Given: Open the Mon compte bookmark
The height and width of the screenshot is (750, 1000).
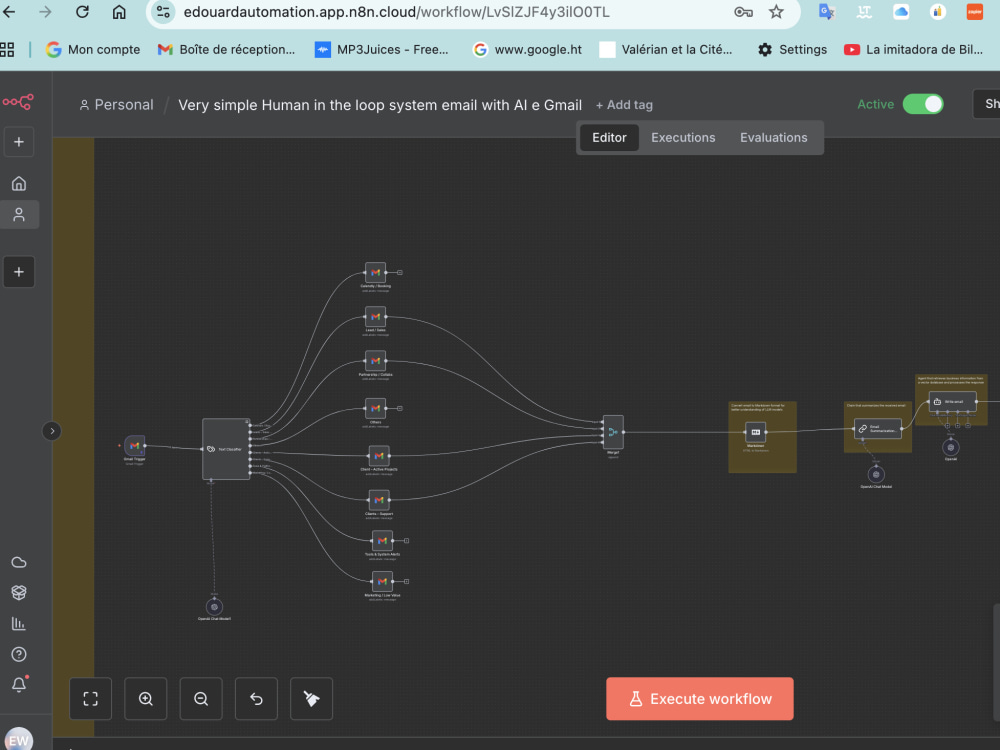Looking at the screenshot, I should point(93,49).
